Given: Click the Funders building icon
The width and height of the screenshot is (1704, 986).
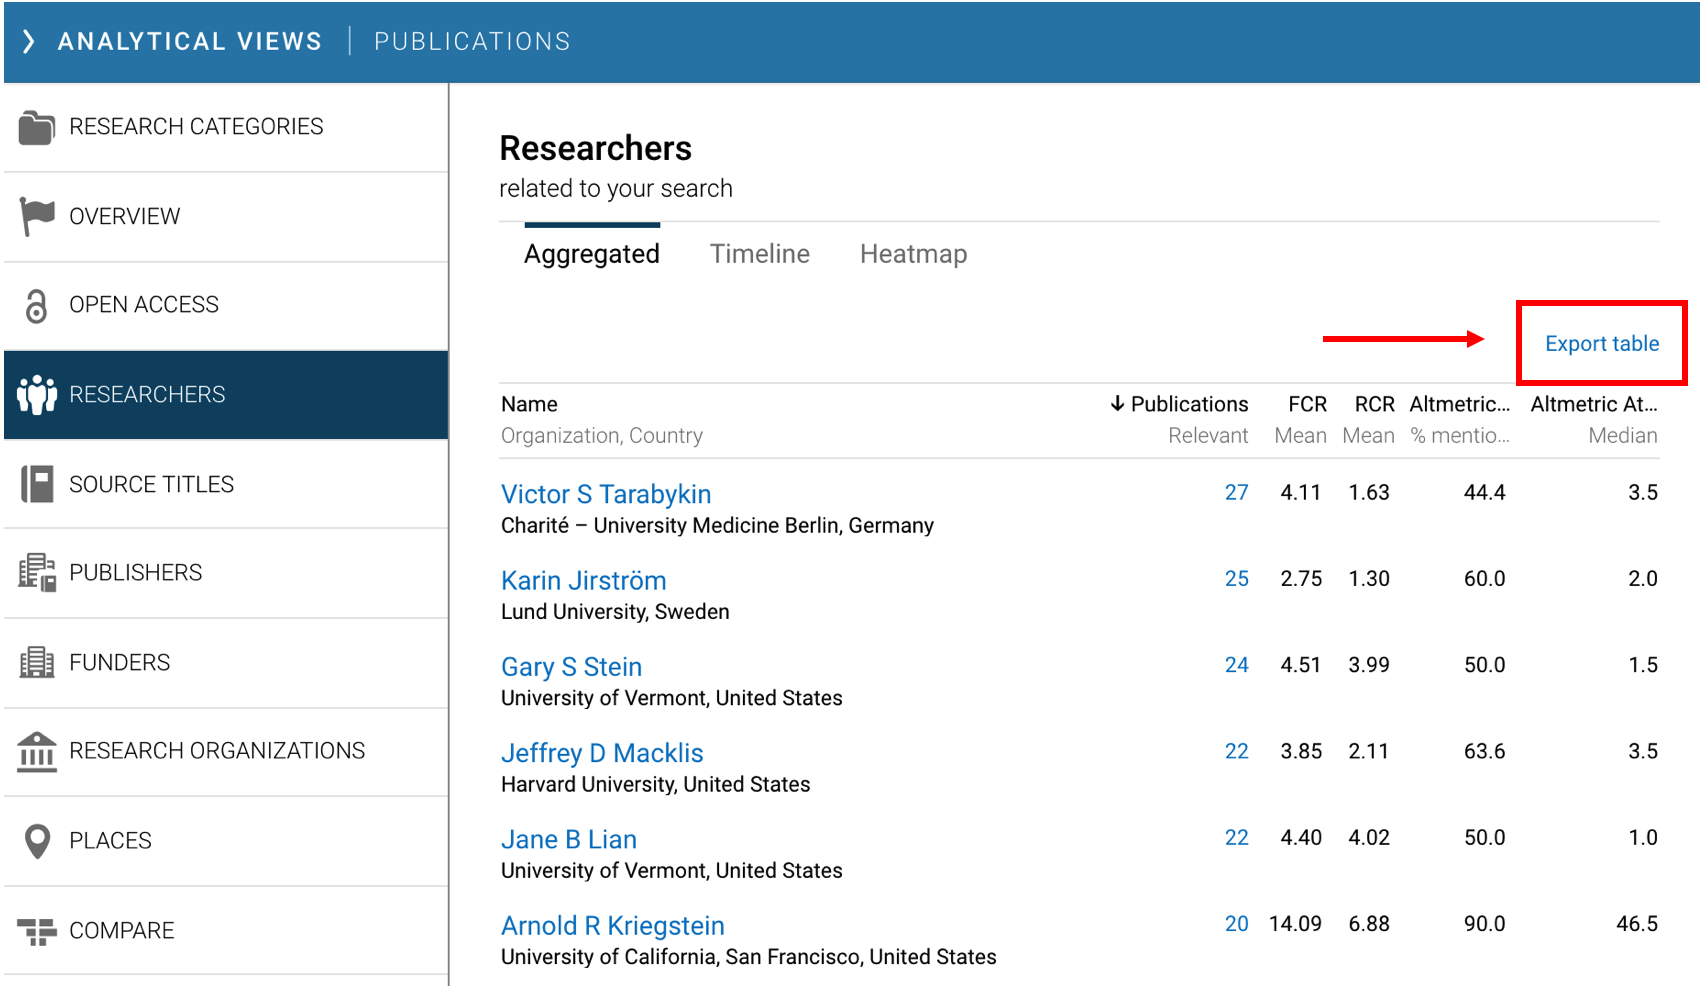Looking at the screenshot, I should click(x=37, y=662).
